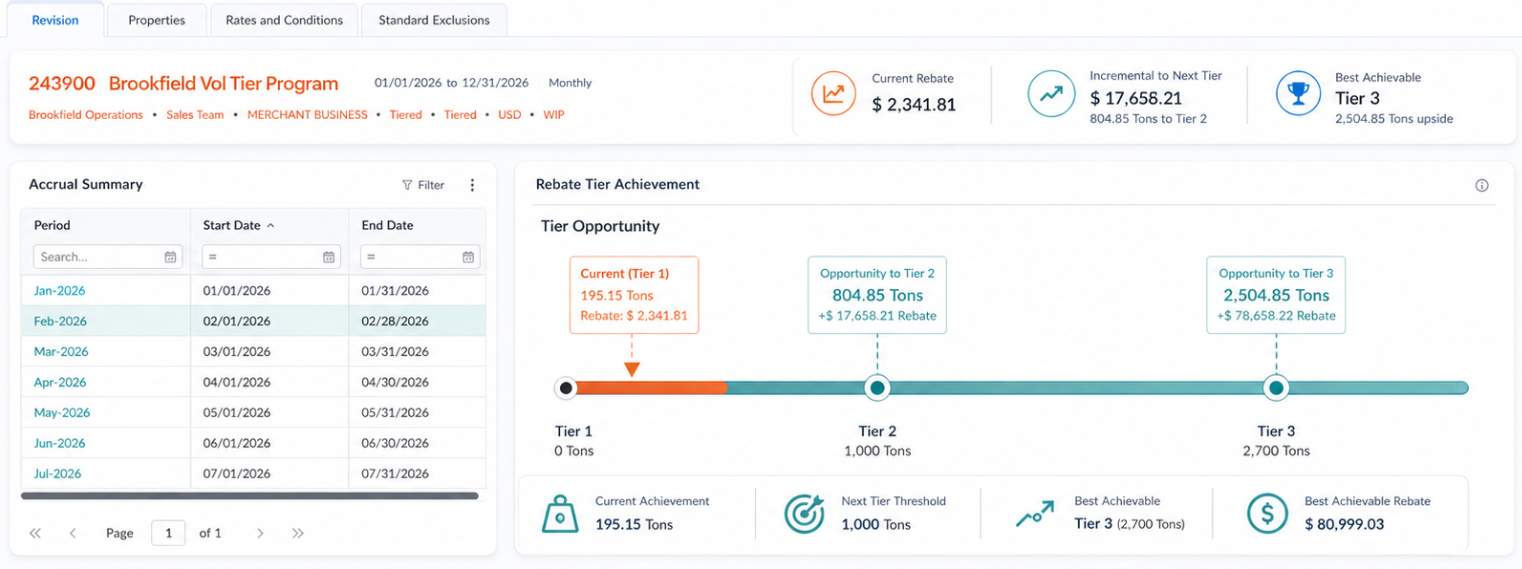Click the 1,000 Tons label under Tier 2

point(877,451)
